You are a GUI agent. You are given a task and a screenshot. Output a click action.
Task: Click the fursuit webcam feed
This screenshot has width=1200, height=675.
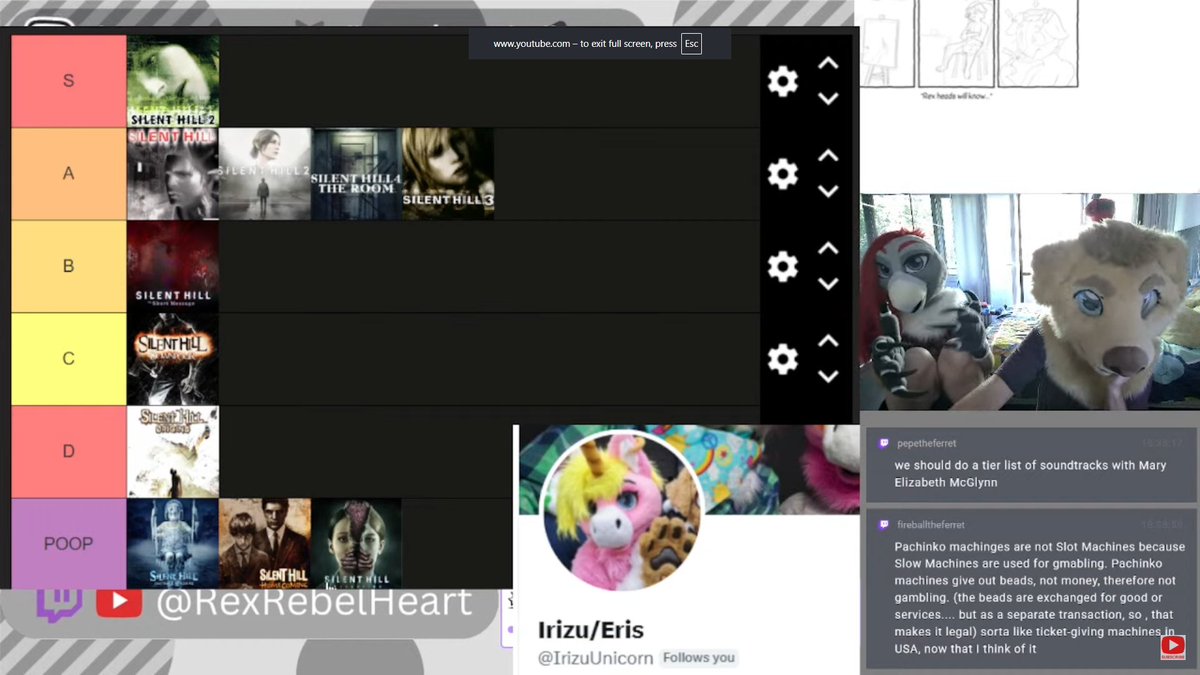pyautogui.click(x=1030, y=302)
